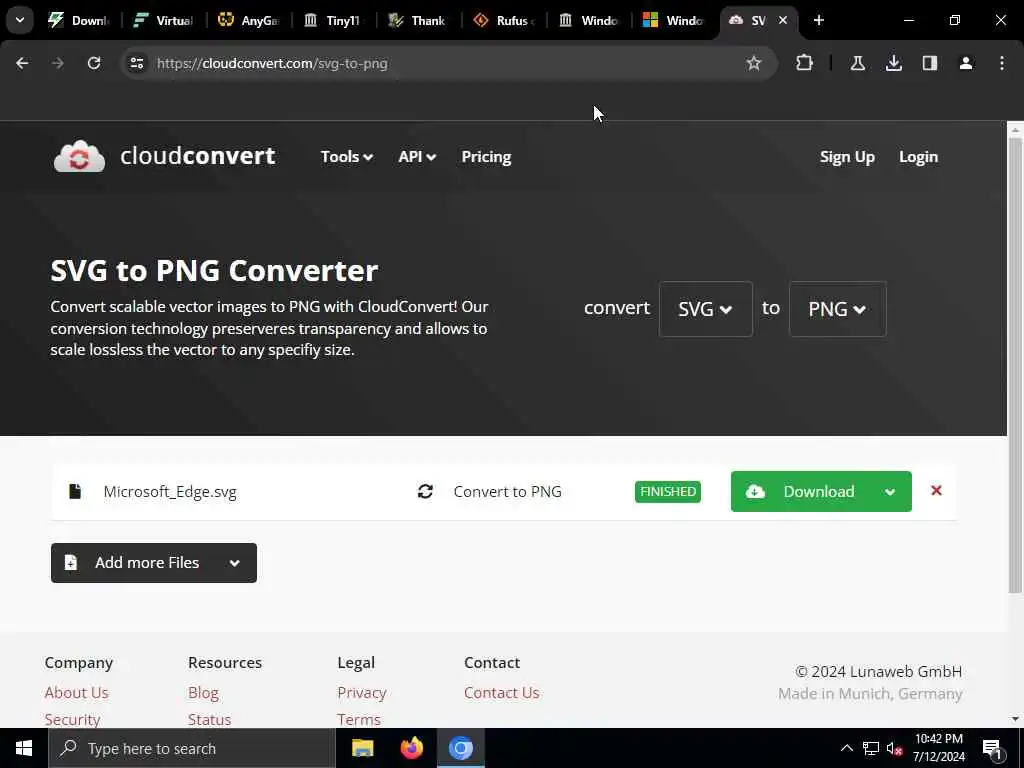Switch to the Tiny11 tab

(333, 20)
